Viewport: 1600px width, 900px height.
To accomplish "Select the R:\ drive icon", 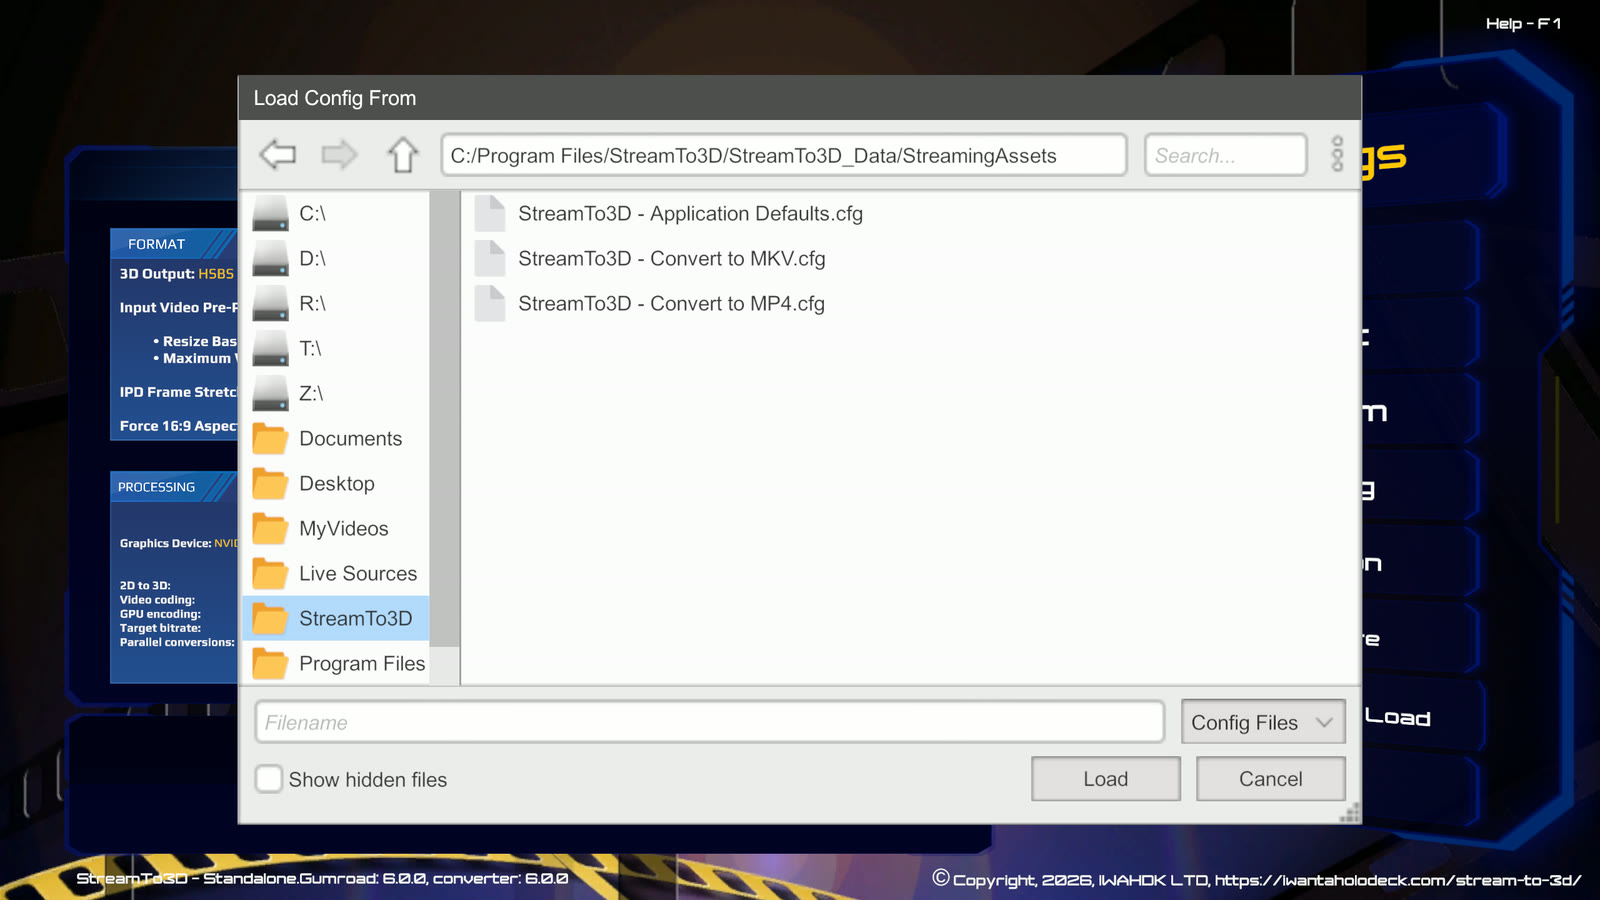I will pos(270,303).
